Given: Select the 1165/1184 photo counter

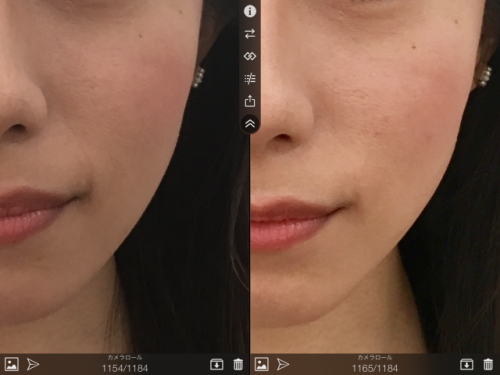Looking at the screenshot, I should tap(375, 368).
